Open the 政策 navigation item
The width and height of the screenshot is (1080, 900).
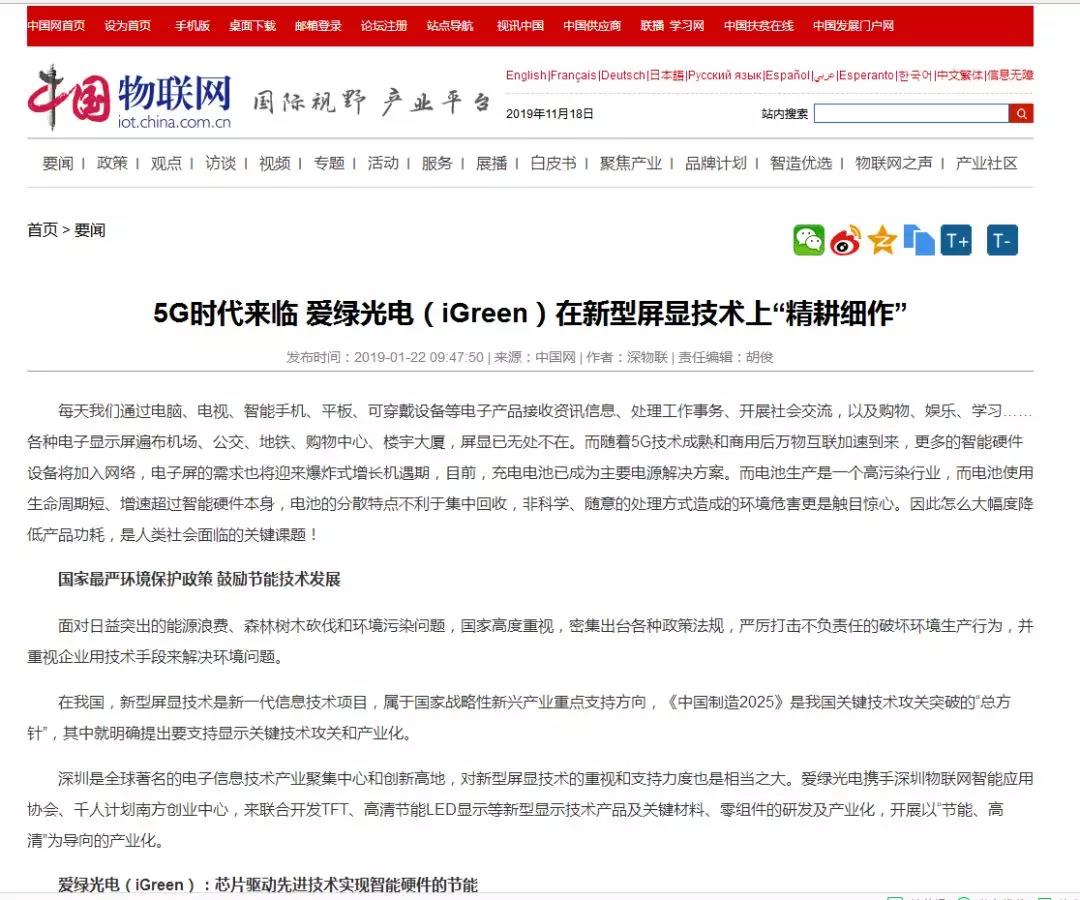pyautogui.click(x=112, y=163)
